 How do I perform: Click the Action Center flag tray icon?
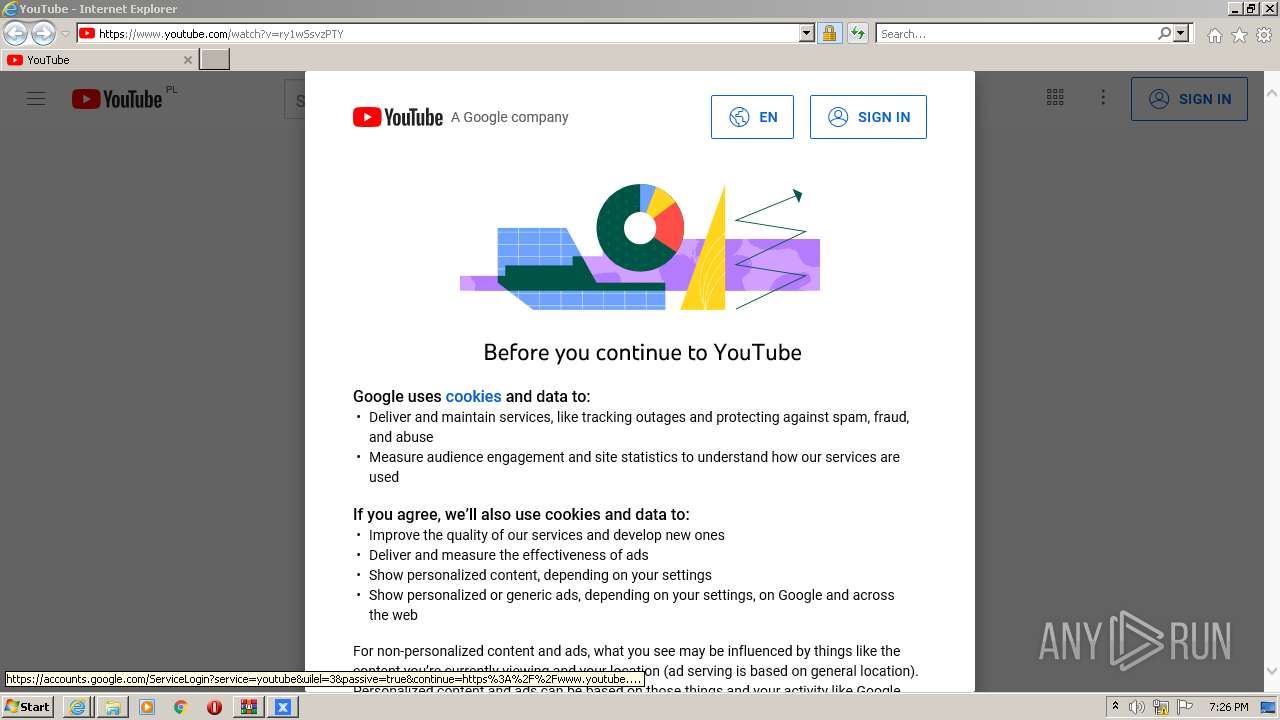[x=1185, y=707]
